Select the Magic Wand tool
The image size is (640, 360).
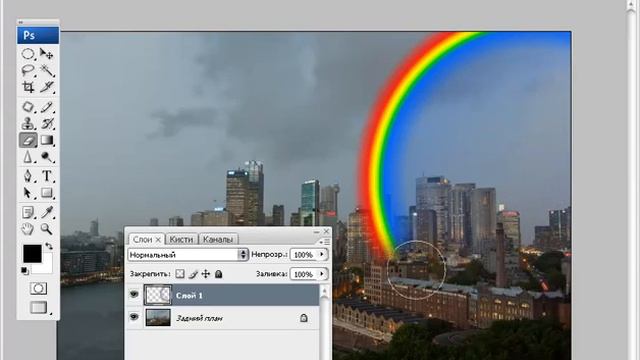[47, 70]
